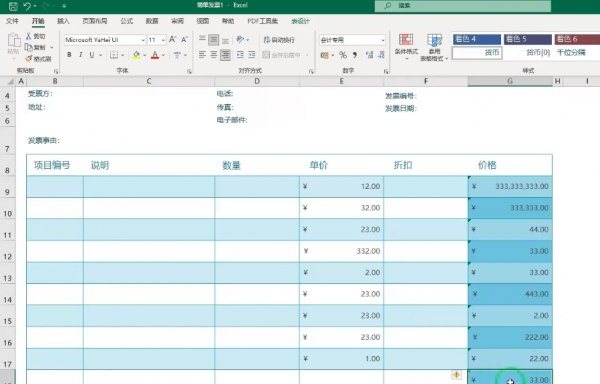This screenshot has width=600, height=384.
Task: Apply the 货币[0] cell style
Action: [x=527, y=53]
